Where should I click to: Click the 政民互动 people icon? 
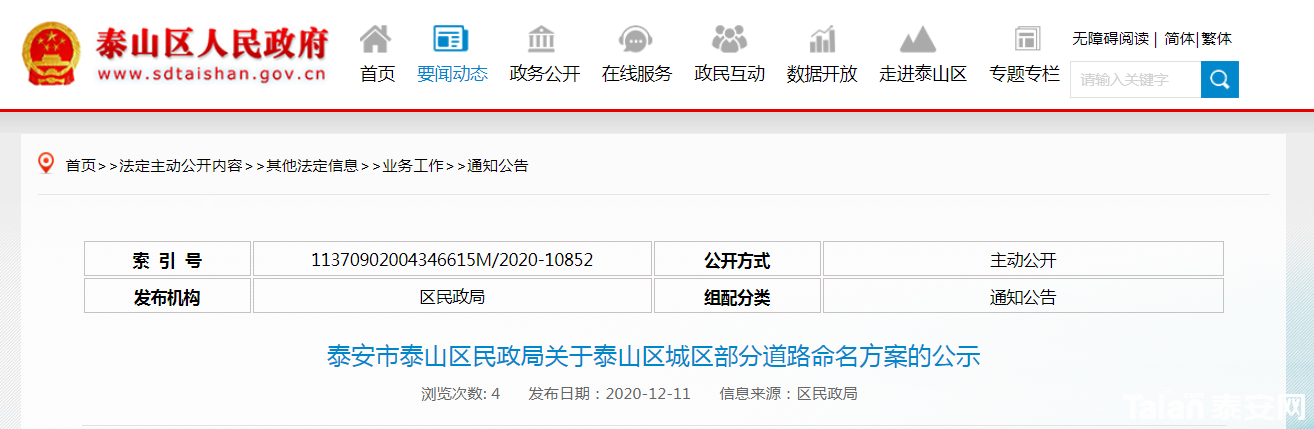729,39
